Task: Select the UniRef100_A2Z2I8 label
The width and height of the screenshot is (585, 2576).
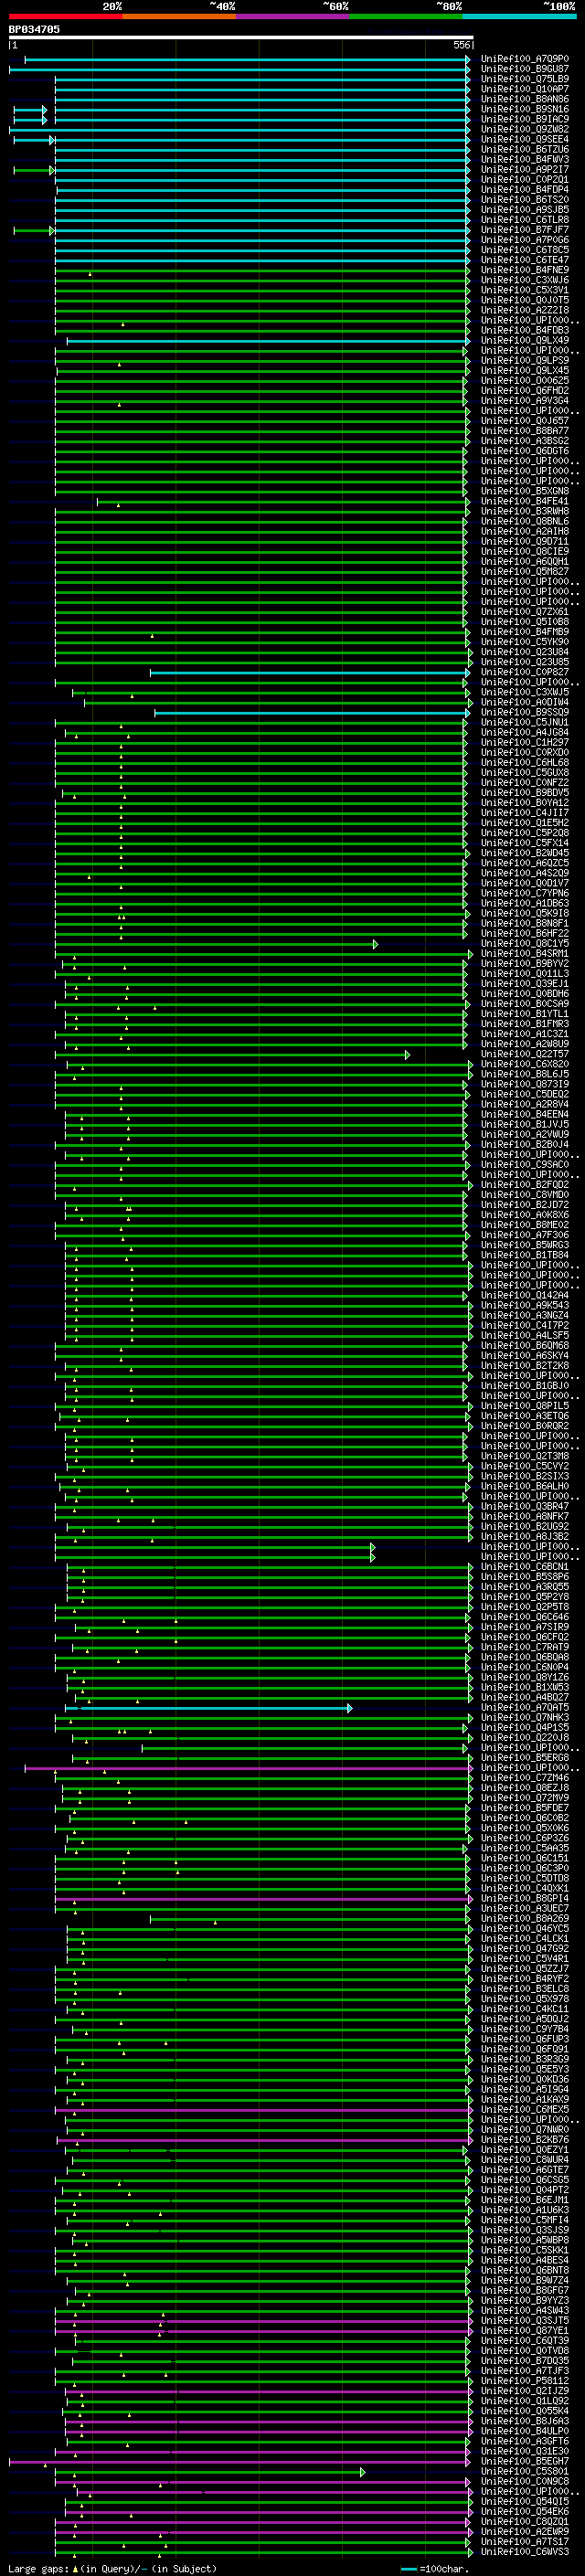Action: (524, 310)
